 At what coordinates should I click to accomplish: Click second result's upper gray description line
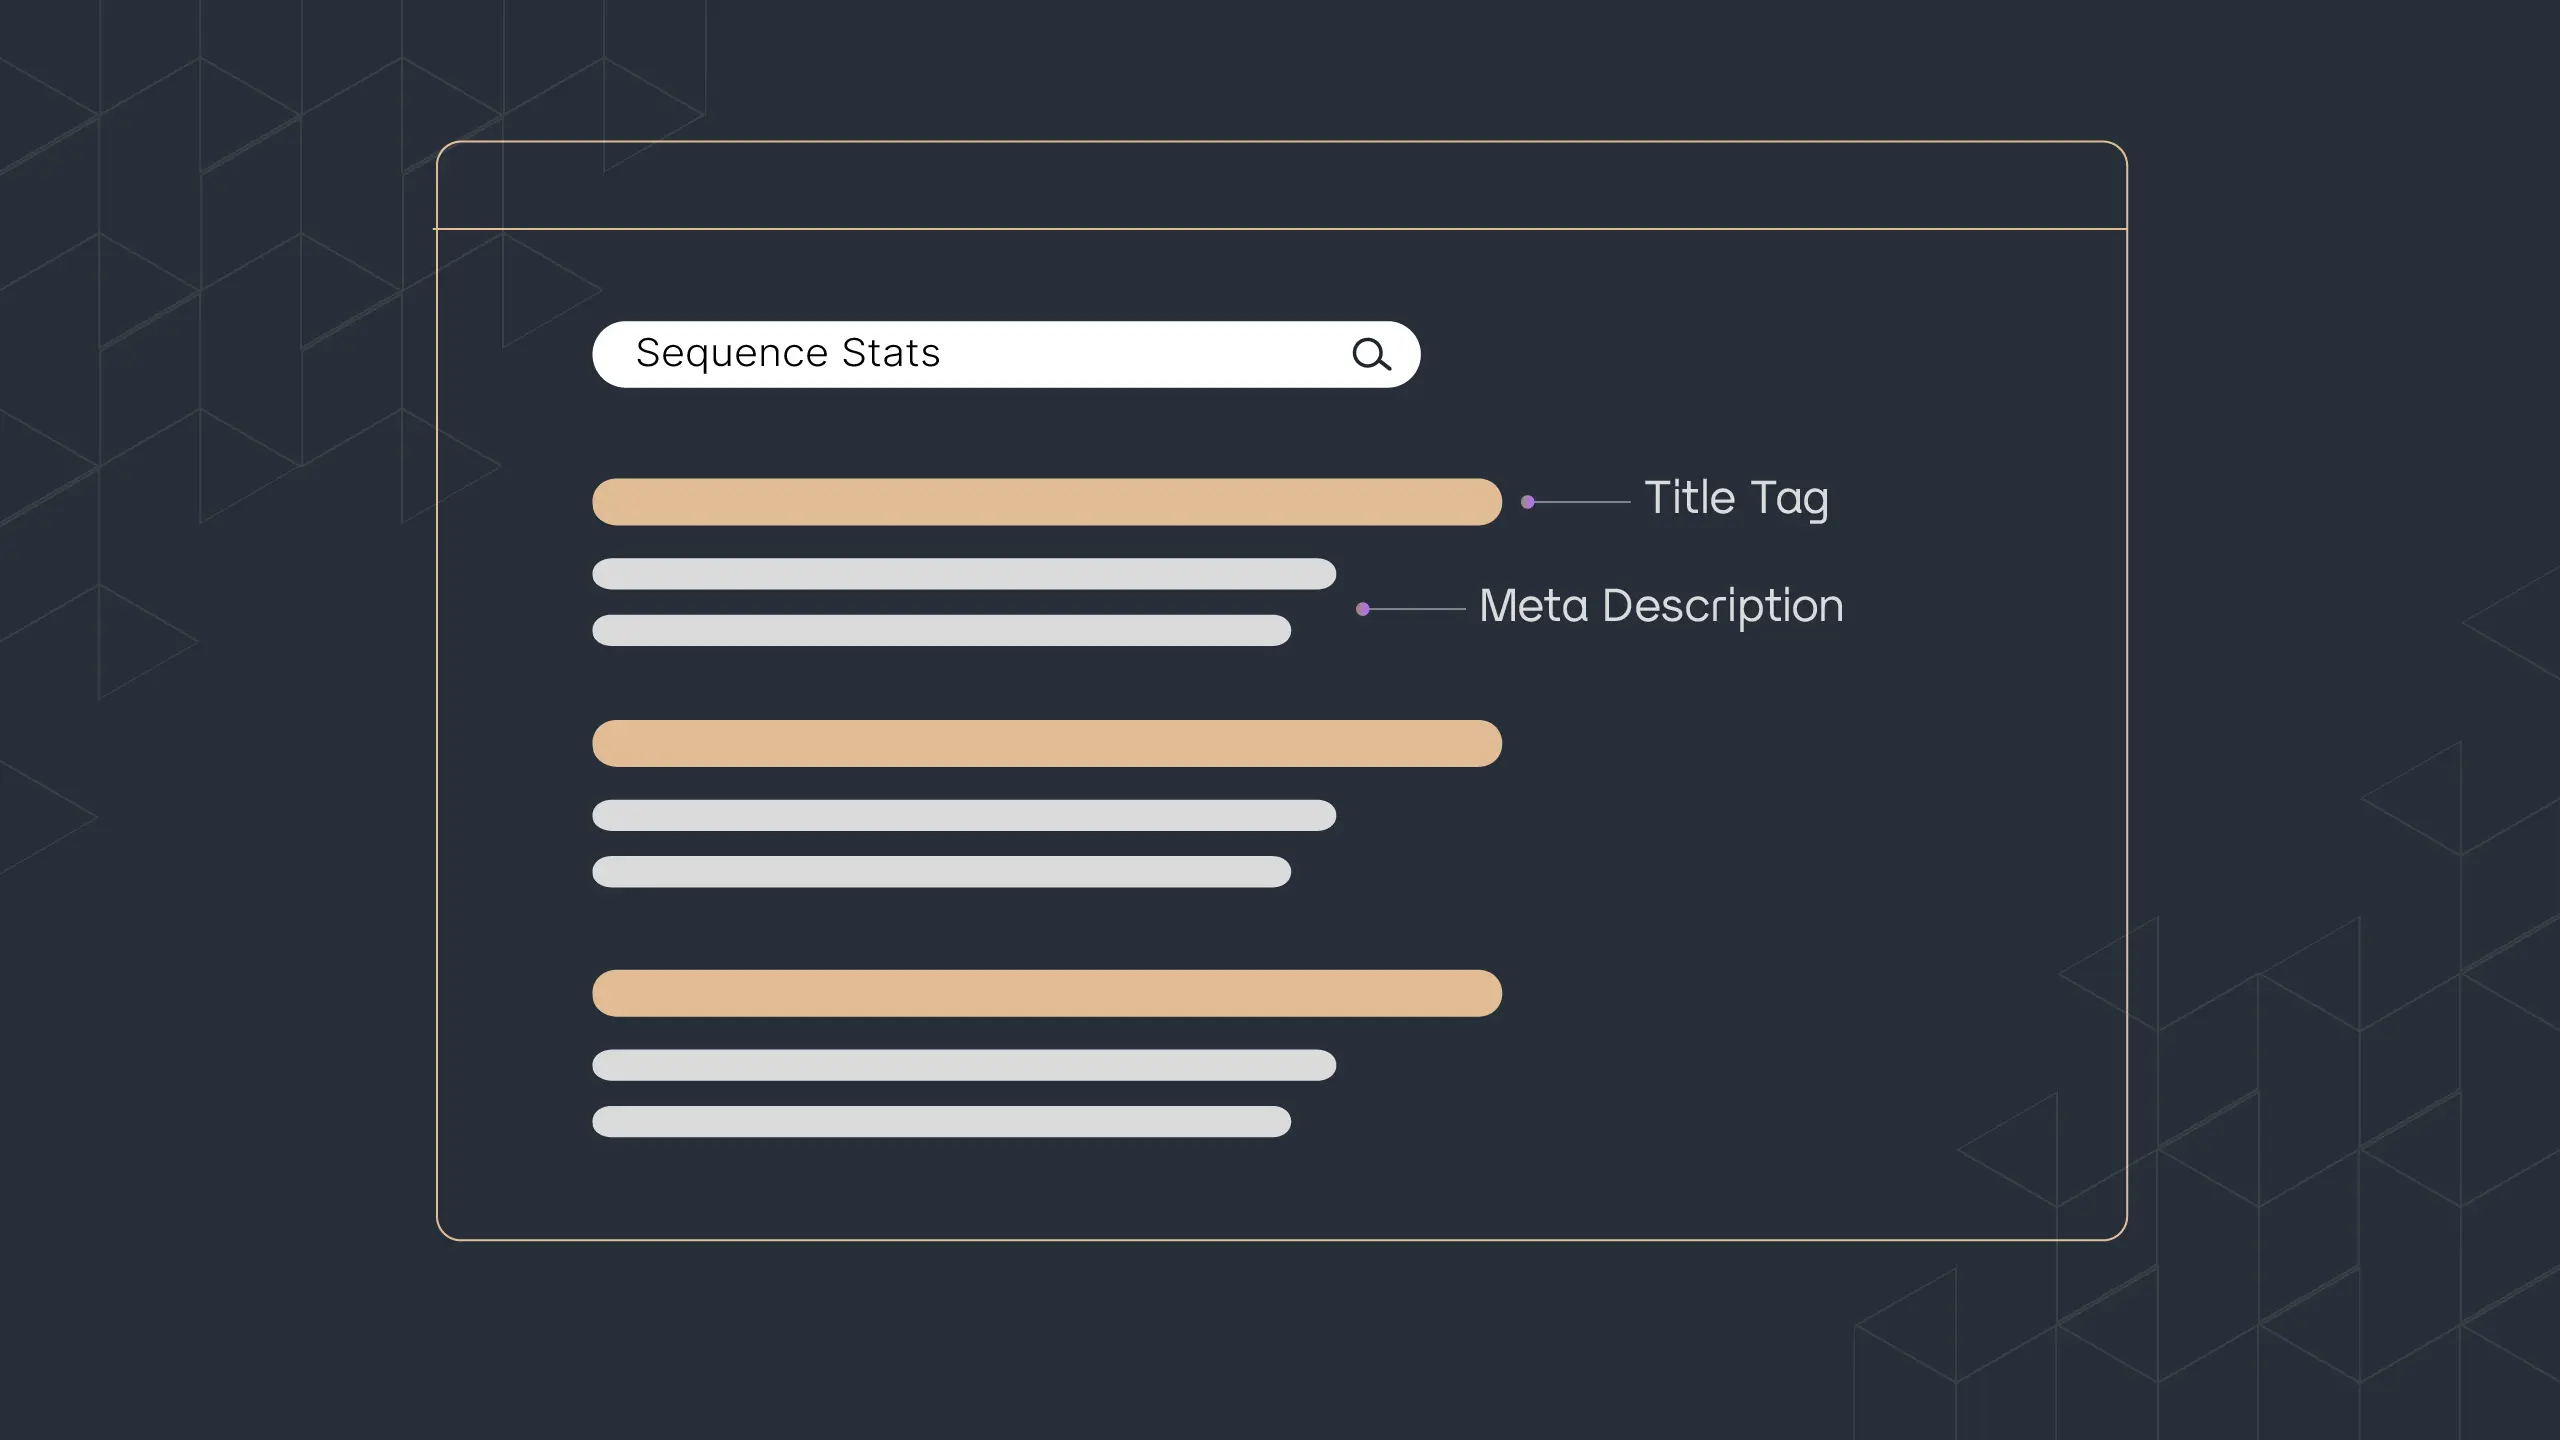964,815
